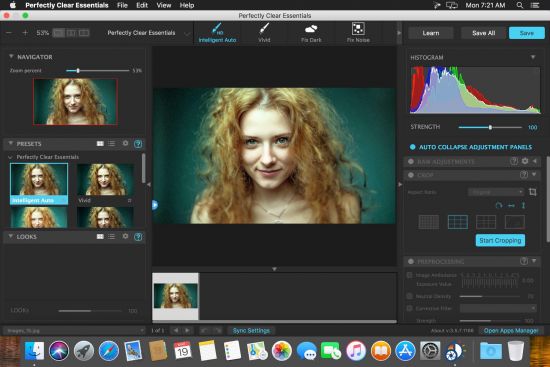This screenshot has height=367, width=550.
Task: Enable the Corrective Filter checkbox
Action: [x=409, y=308]
